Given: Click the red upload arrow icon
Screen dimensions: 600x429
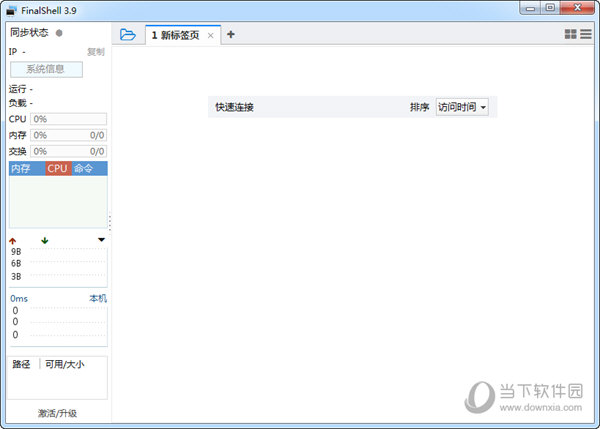Looking at the screenshot, I should click(x=13, y=240).
